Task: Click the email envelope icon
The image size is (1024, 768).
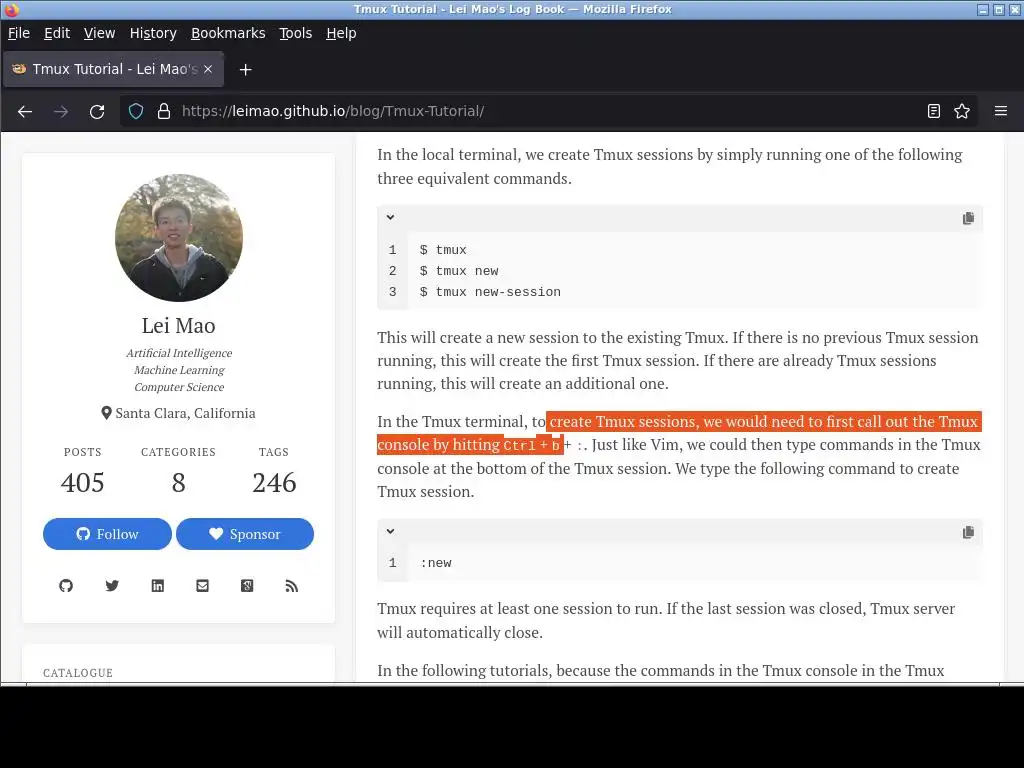Action: 202,586
